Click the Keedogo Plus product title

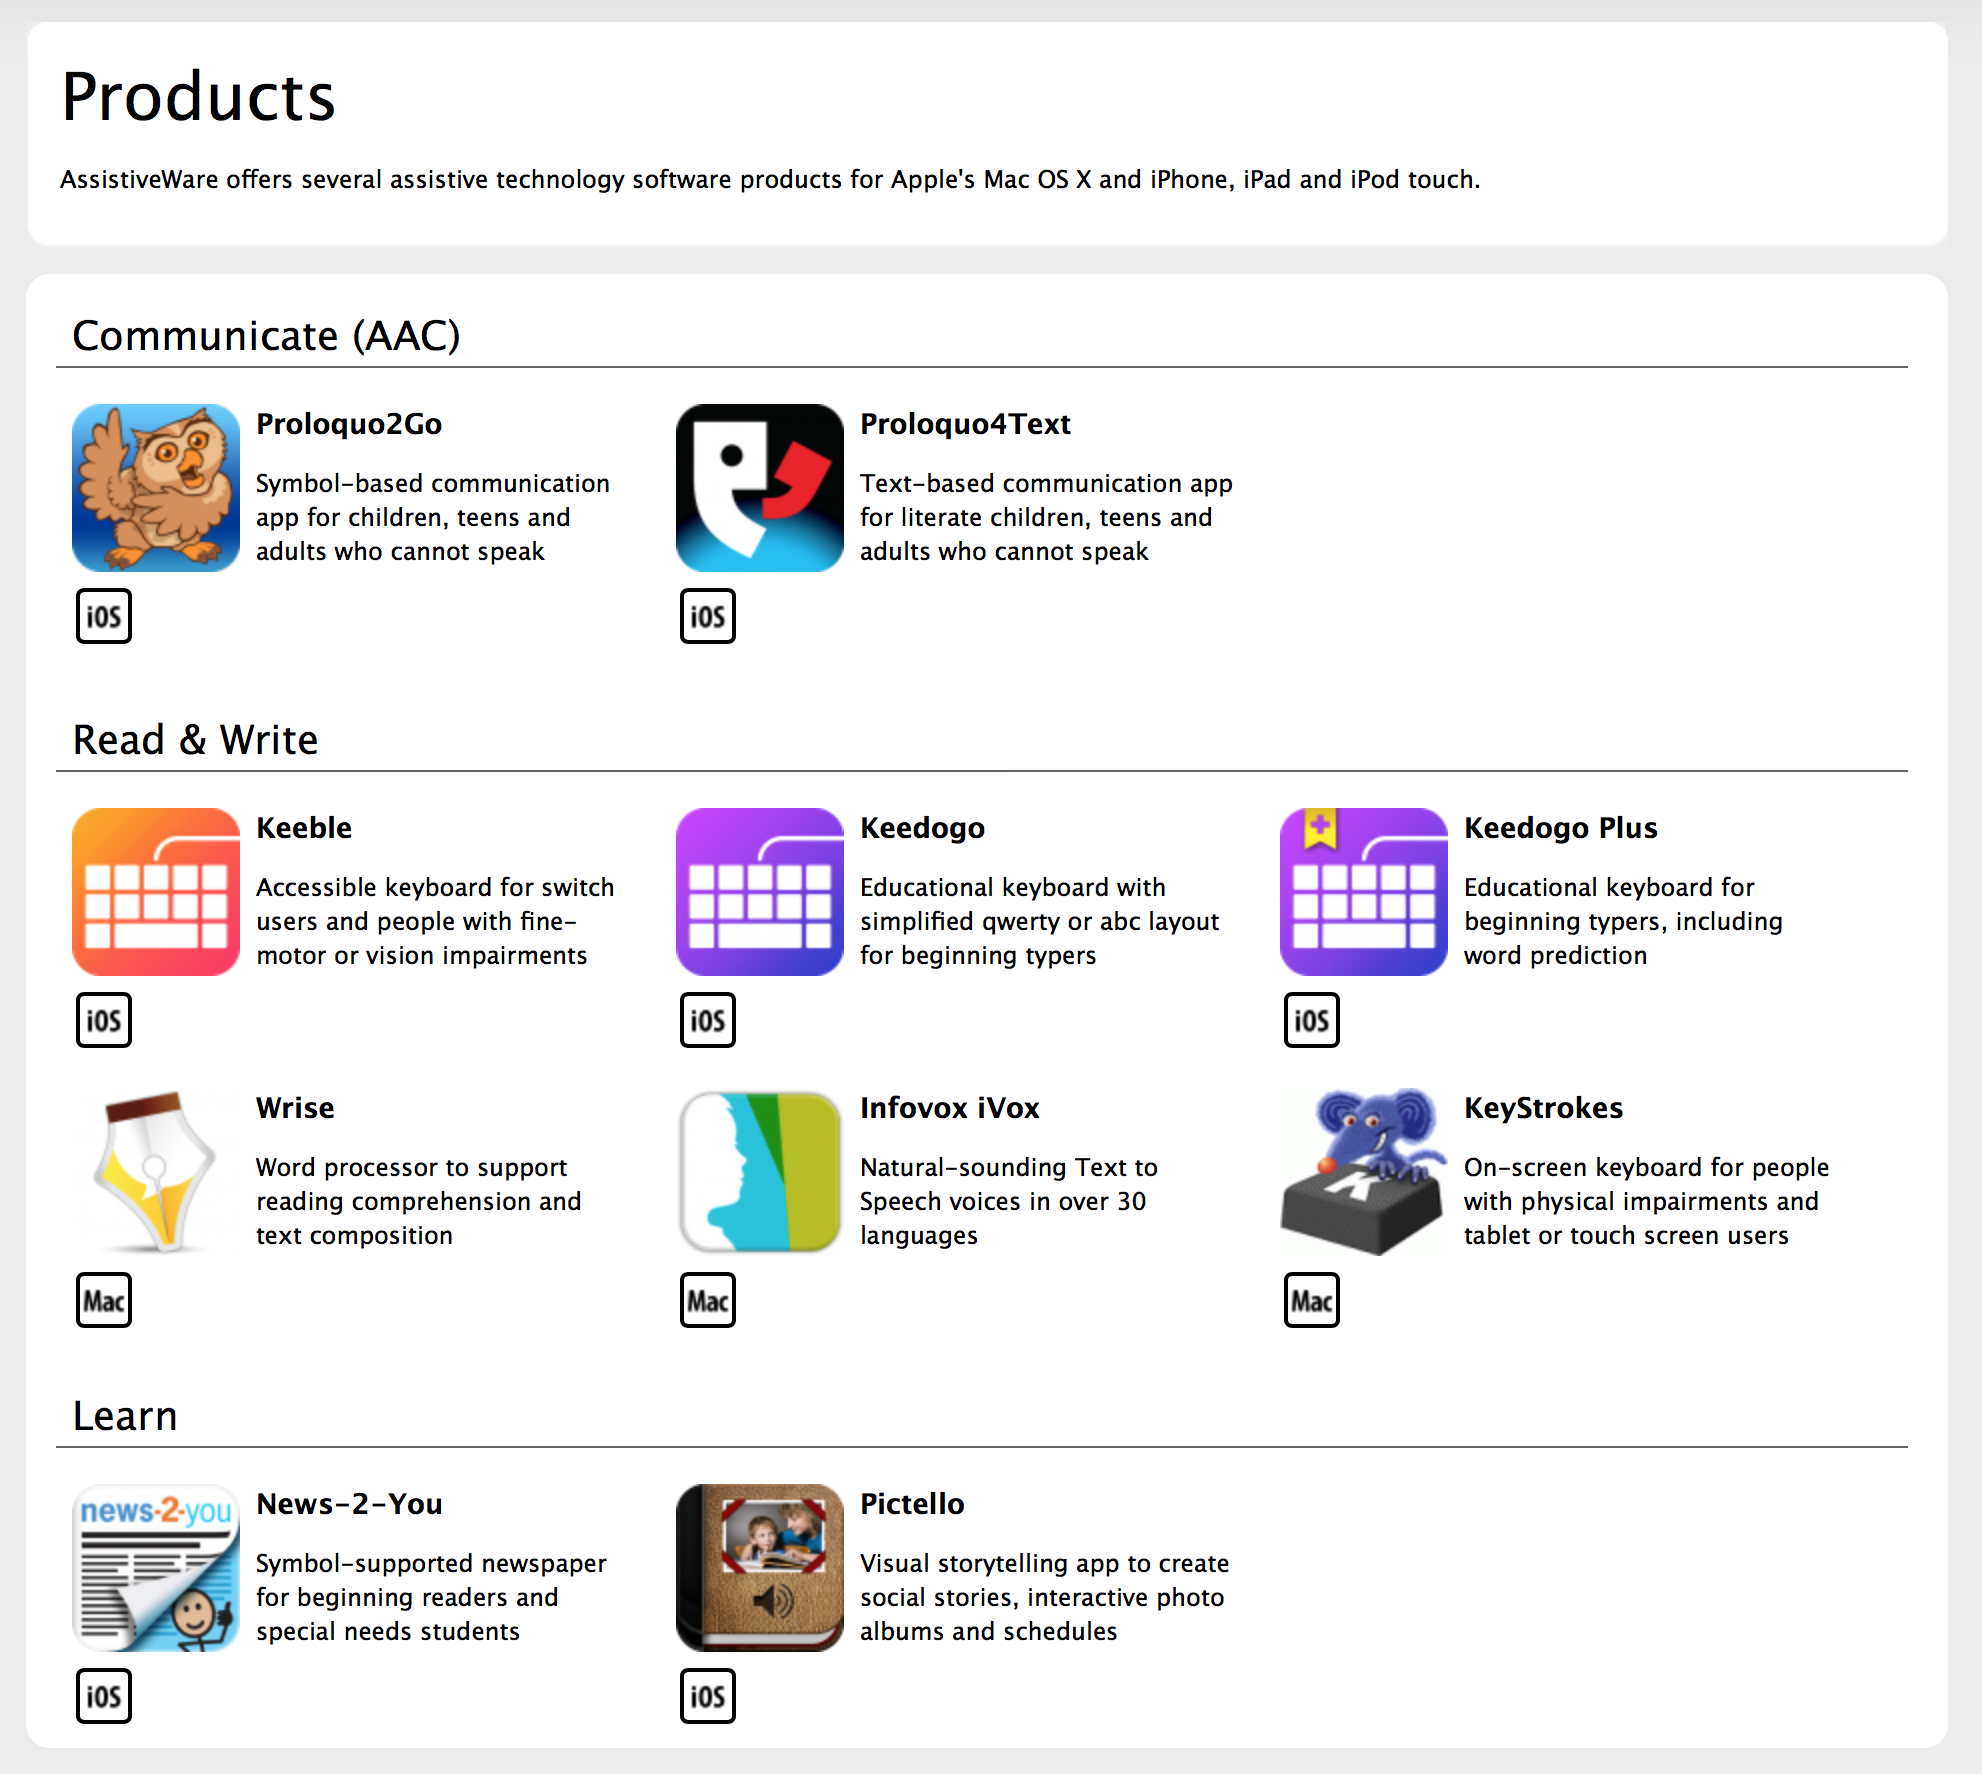coord(1560,828)
